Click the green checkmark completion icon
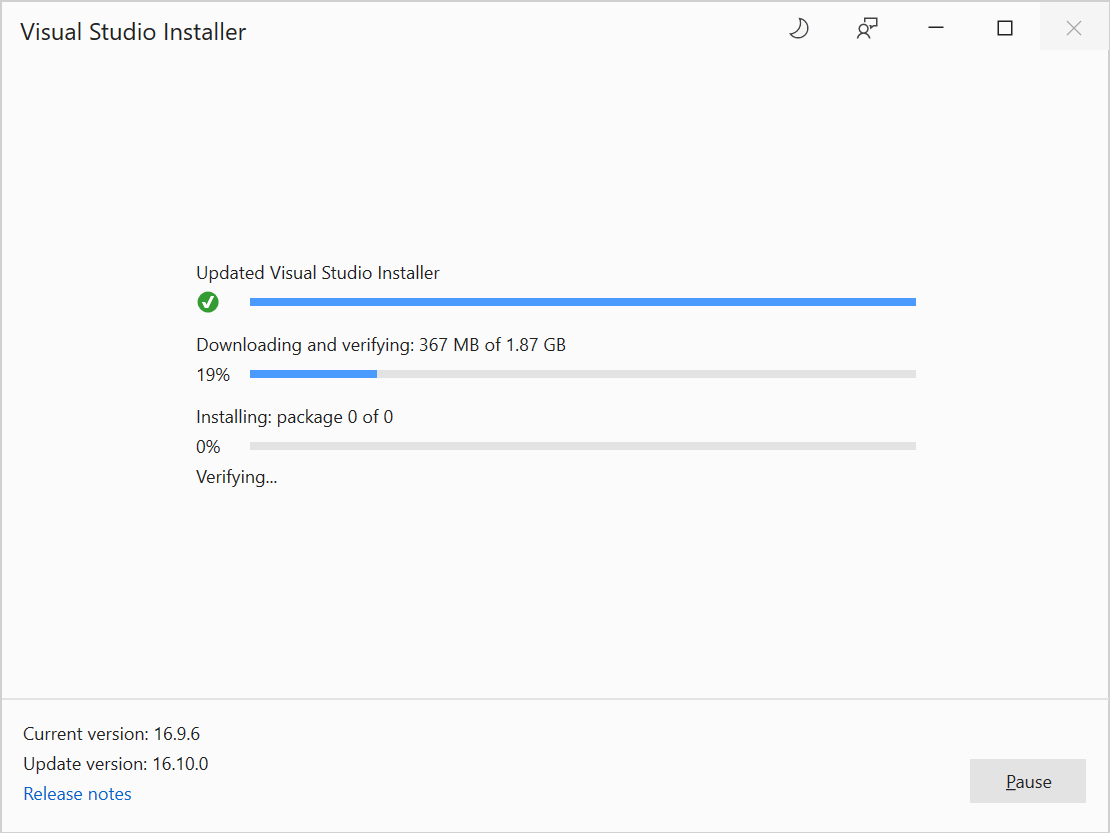Viewport: 1110px width, 833px height. (208, 302)
